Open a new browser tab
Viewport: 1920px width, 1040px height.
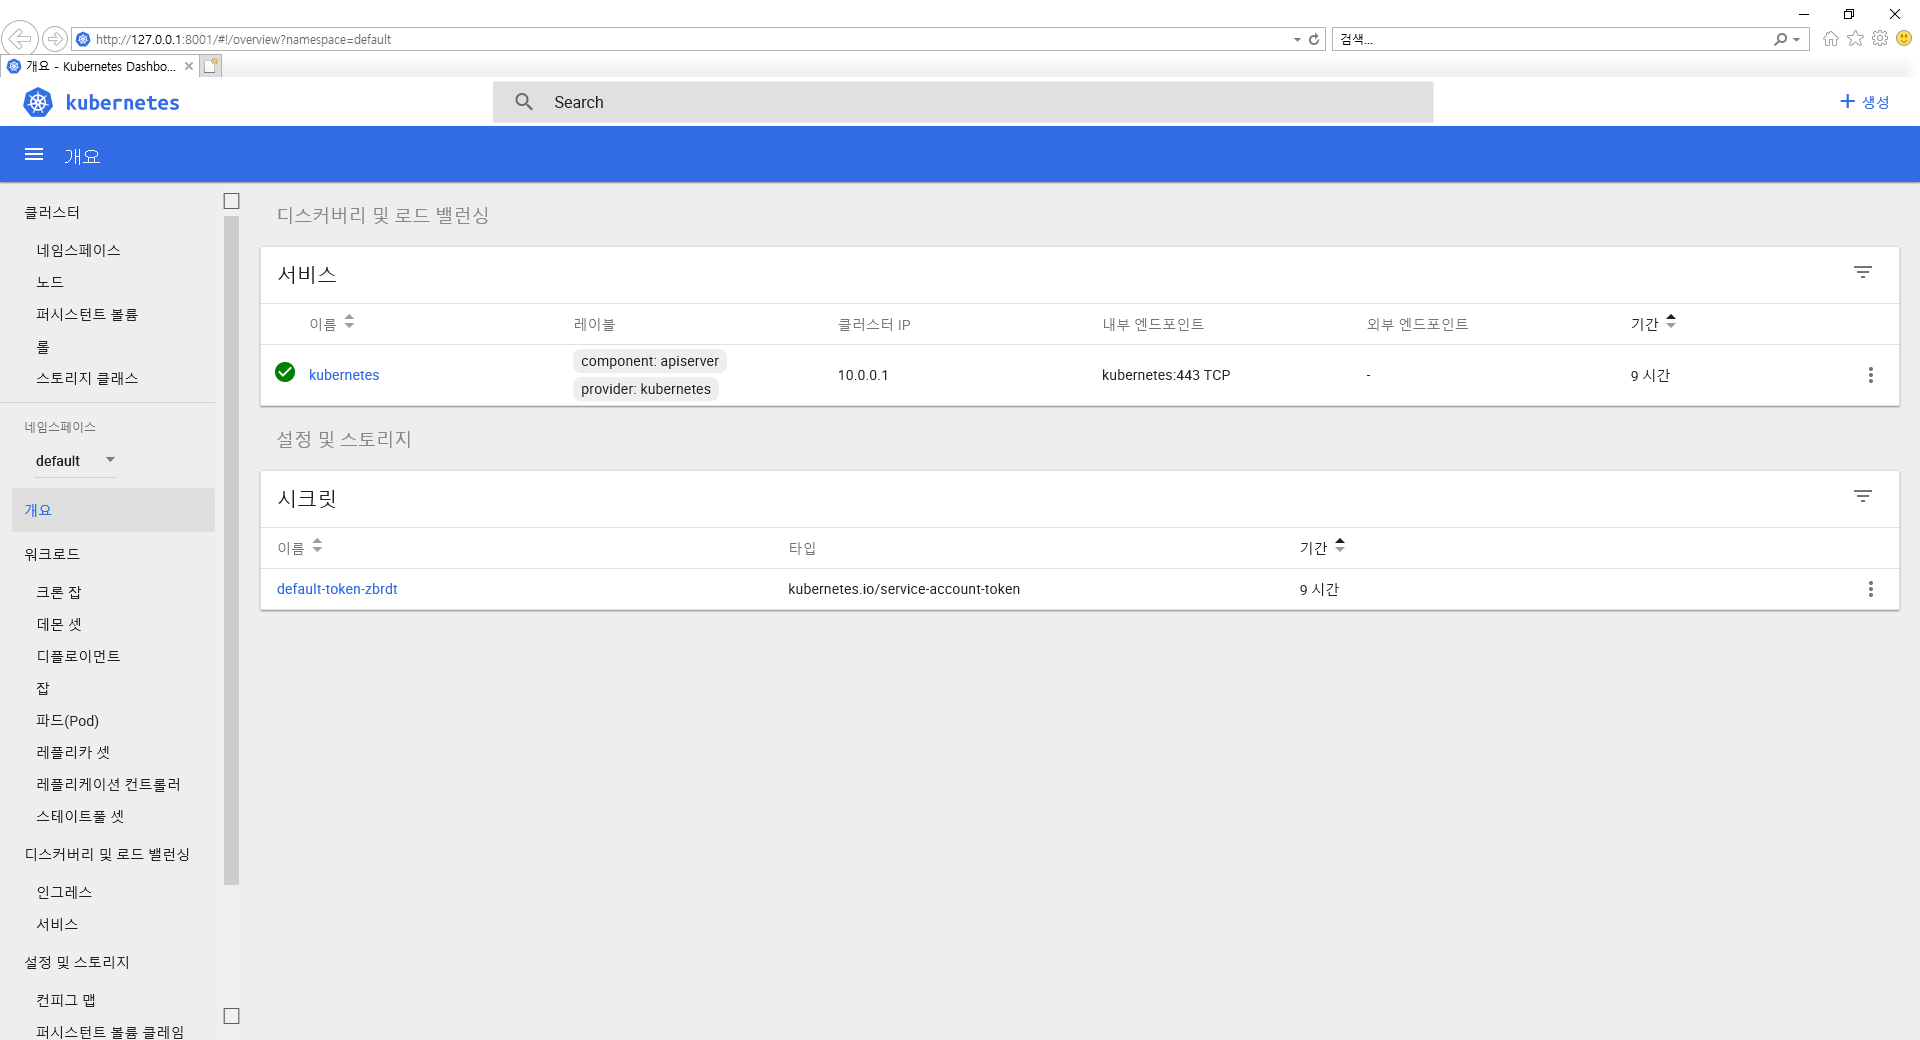coord(210,66)
